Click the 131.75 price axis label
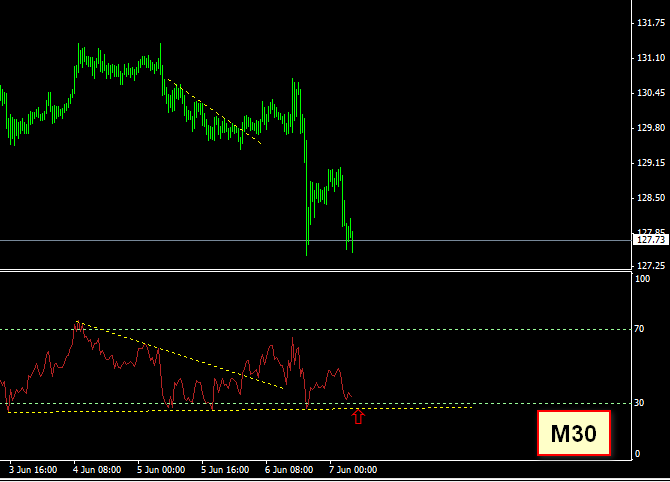This screenshot has height=482, width=670. (651, 23)
